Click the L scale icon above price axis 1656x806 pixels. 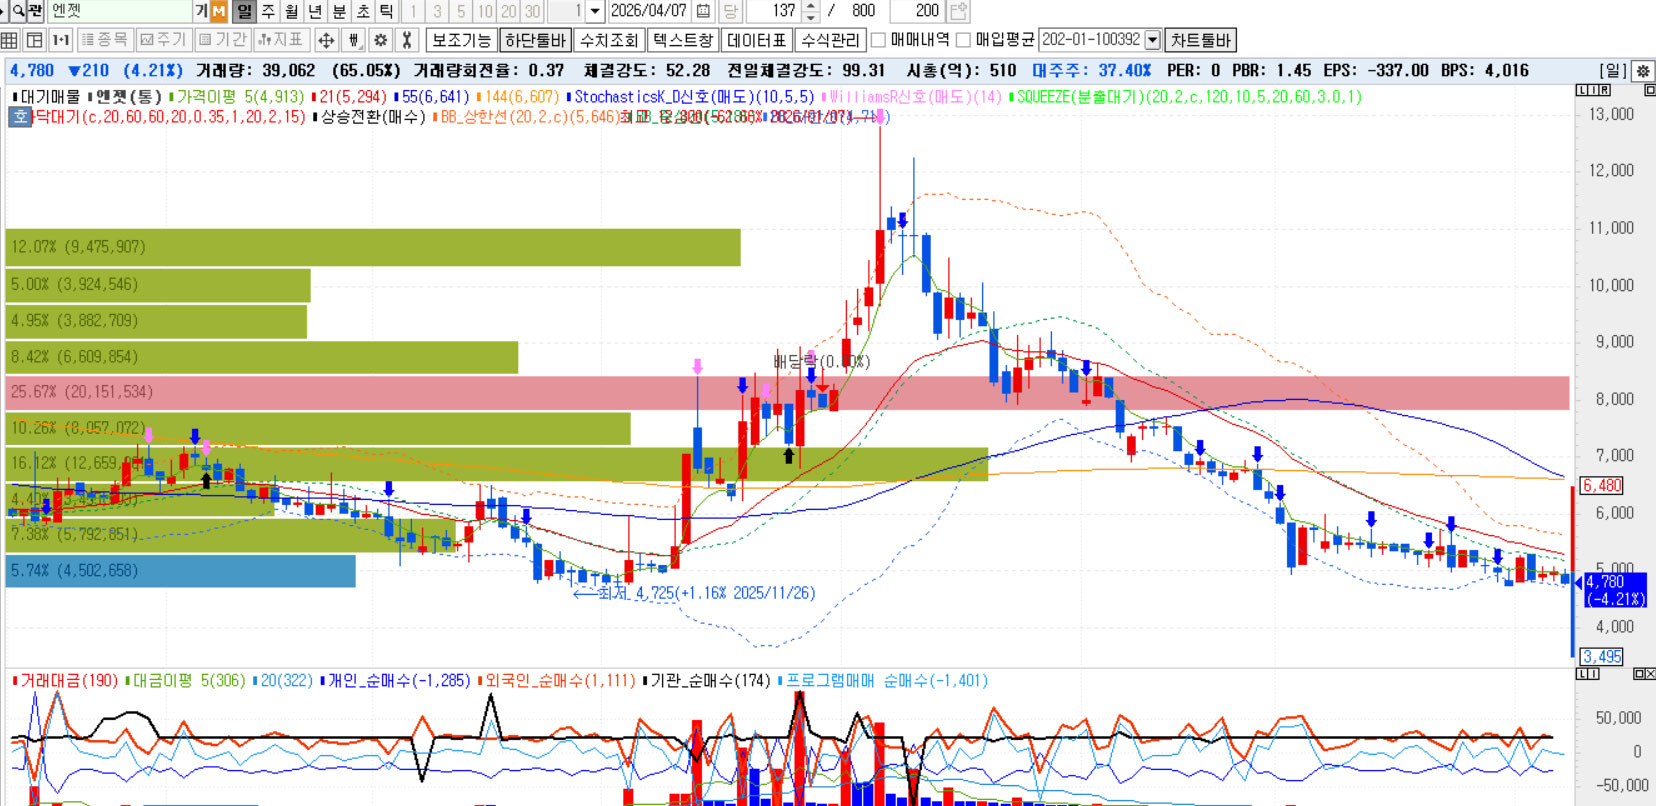coord(1581,90)
